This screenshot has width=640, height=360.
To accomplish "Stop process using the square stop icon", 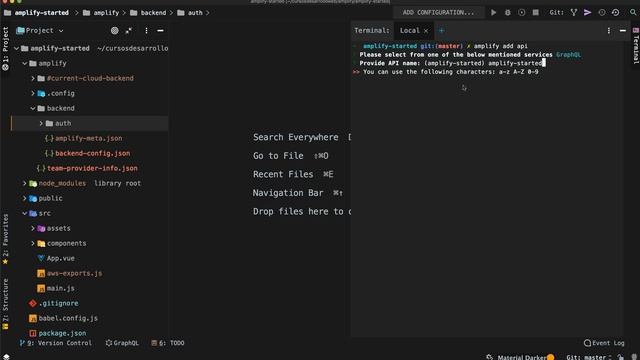I will 536,13.
